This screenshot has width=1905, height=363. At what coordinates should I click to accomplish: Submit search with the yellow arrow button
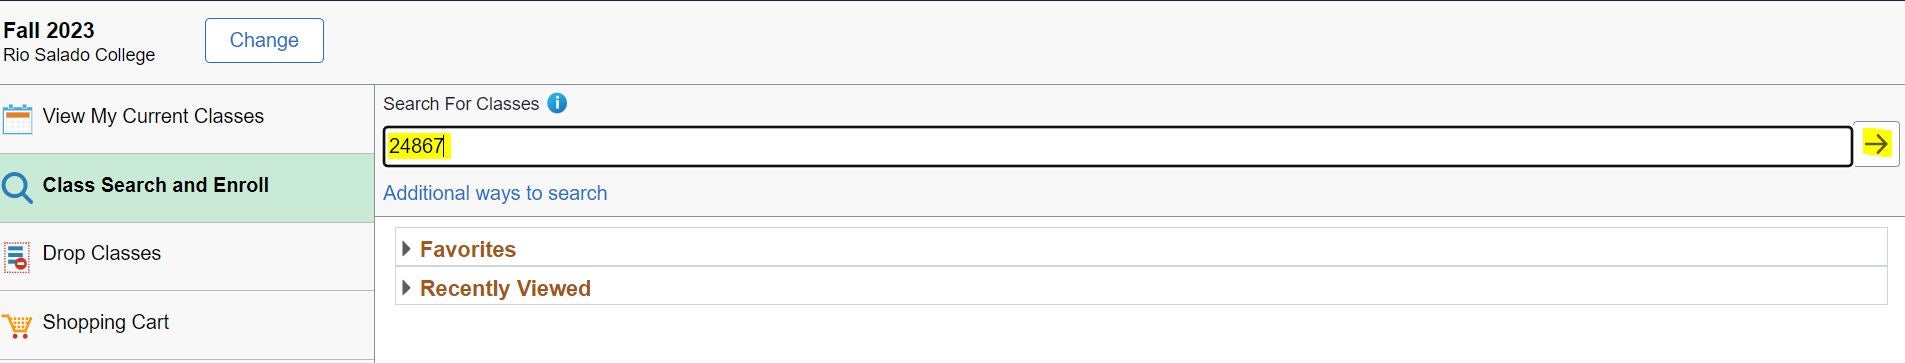[1877, 144]
